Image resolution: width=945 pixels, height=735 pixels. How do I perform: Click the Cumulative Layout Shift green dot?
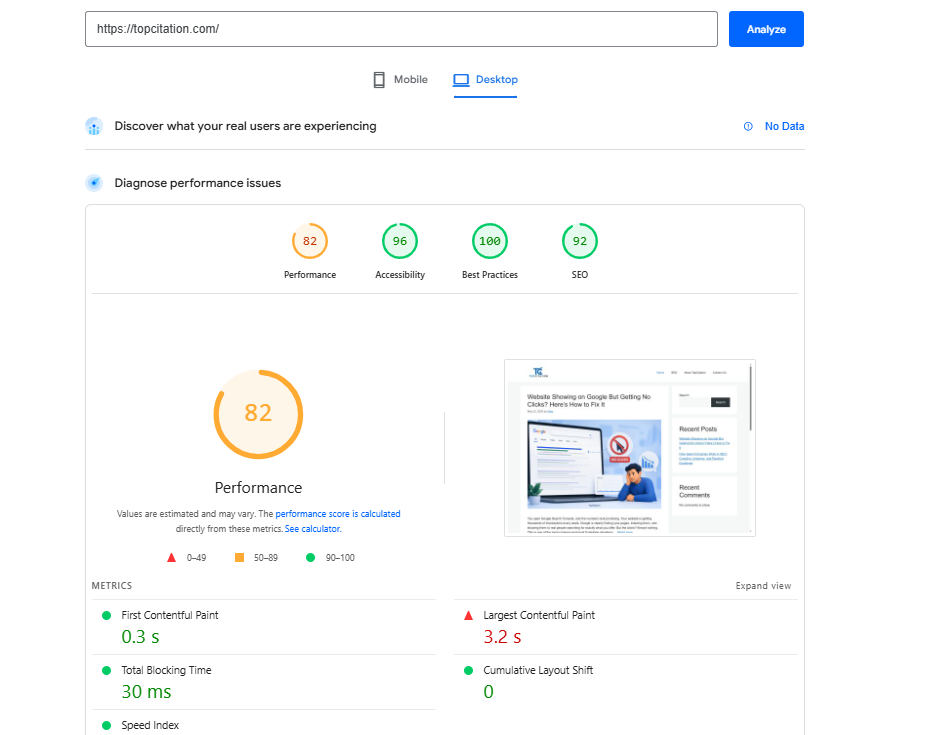click(x=468, y=670)
